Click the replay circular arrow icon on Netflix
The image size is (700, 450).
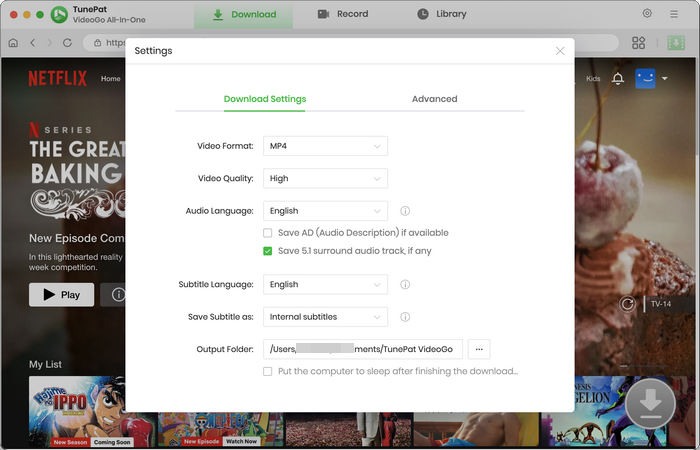click(x=627, y=304)
